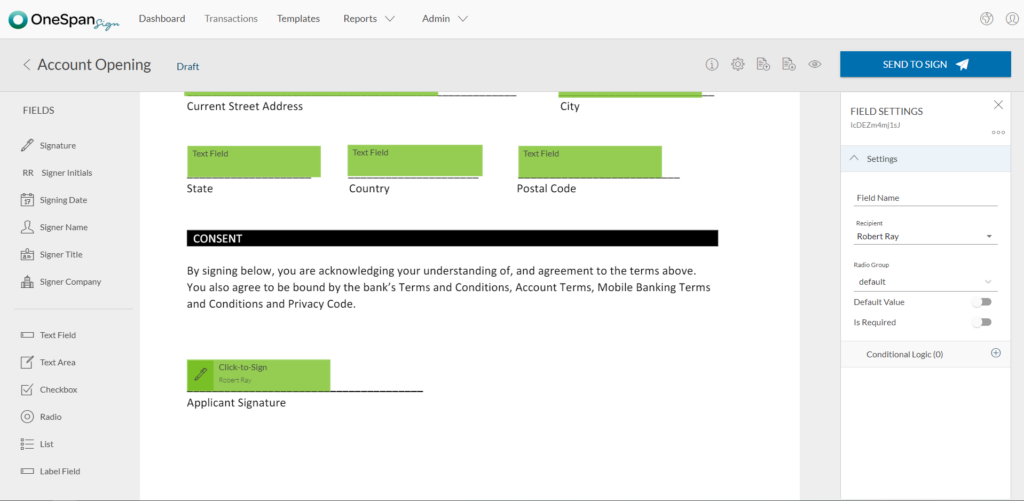The height and width of the screenshot is (501, 1024).
Task: Enable the Is Required switch
Action: 984,322
